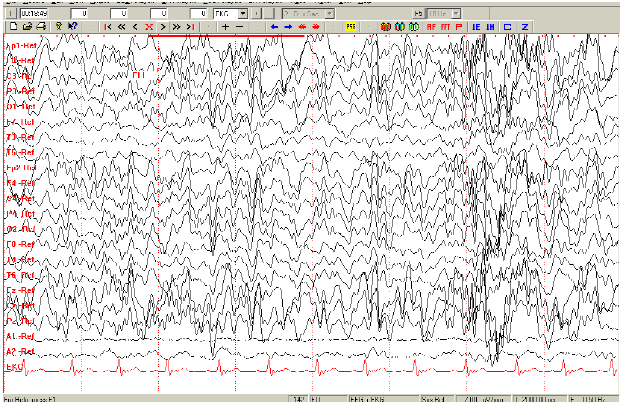The width and height of the screenshot is (623, 408).
Task: Select the A1-Ref channel label
Action: (20, 336)
